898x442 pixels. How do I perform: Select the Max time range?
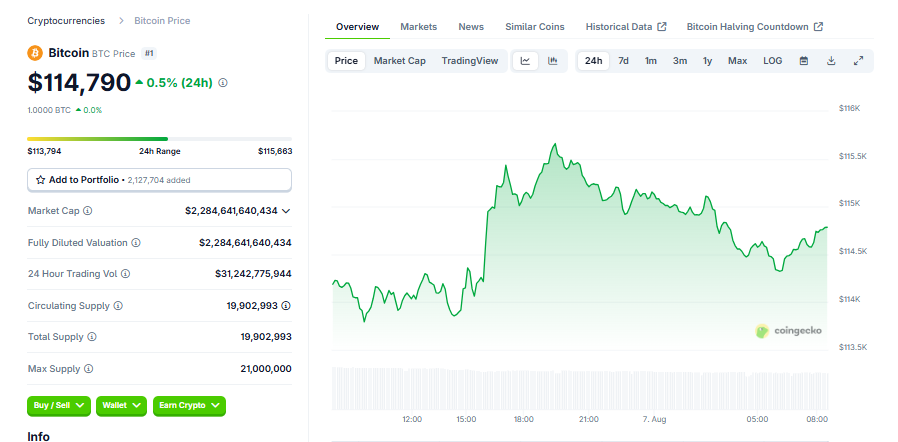click(x=738, y=61)
